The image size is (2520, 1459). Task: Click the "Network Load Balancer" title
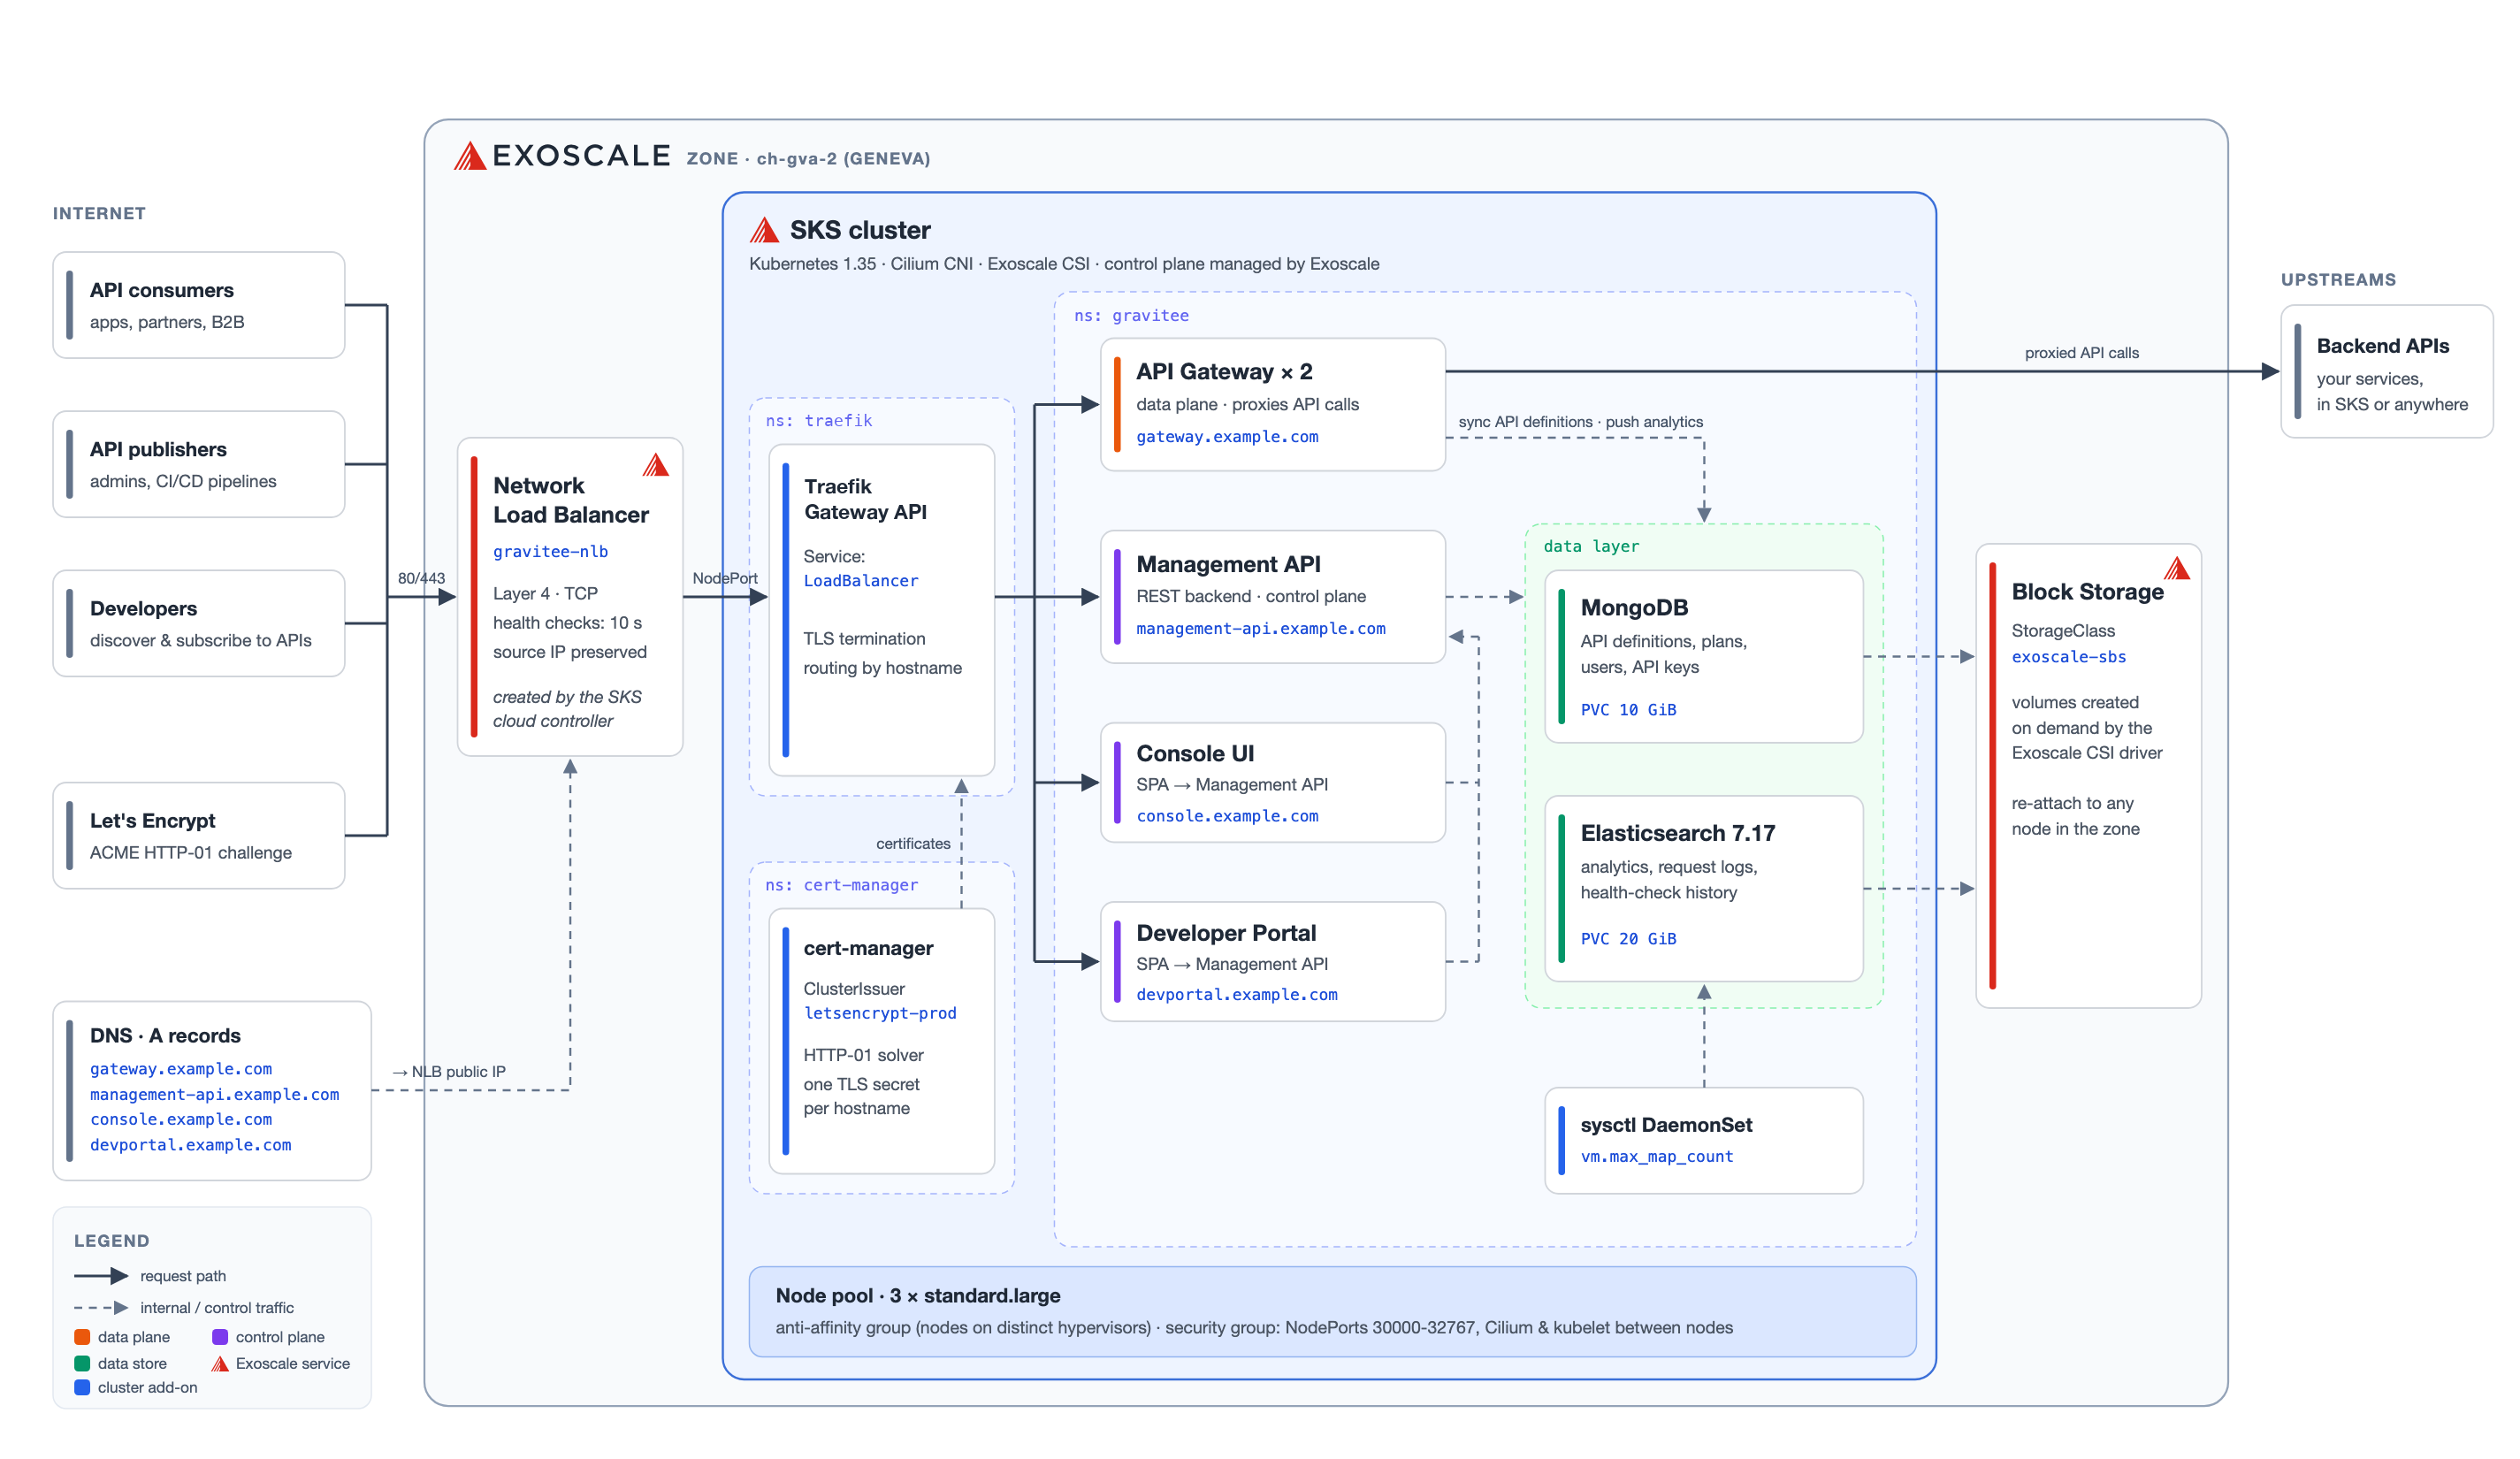click(x=571, y=500)
